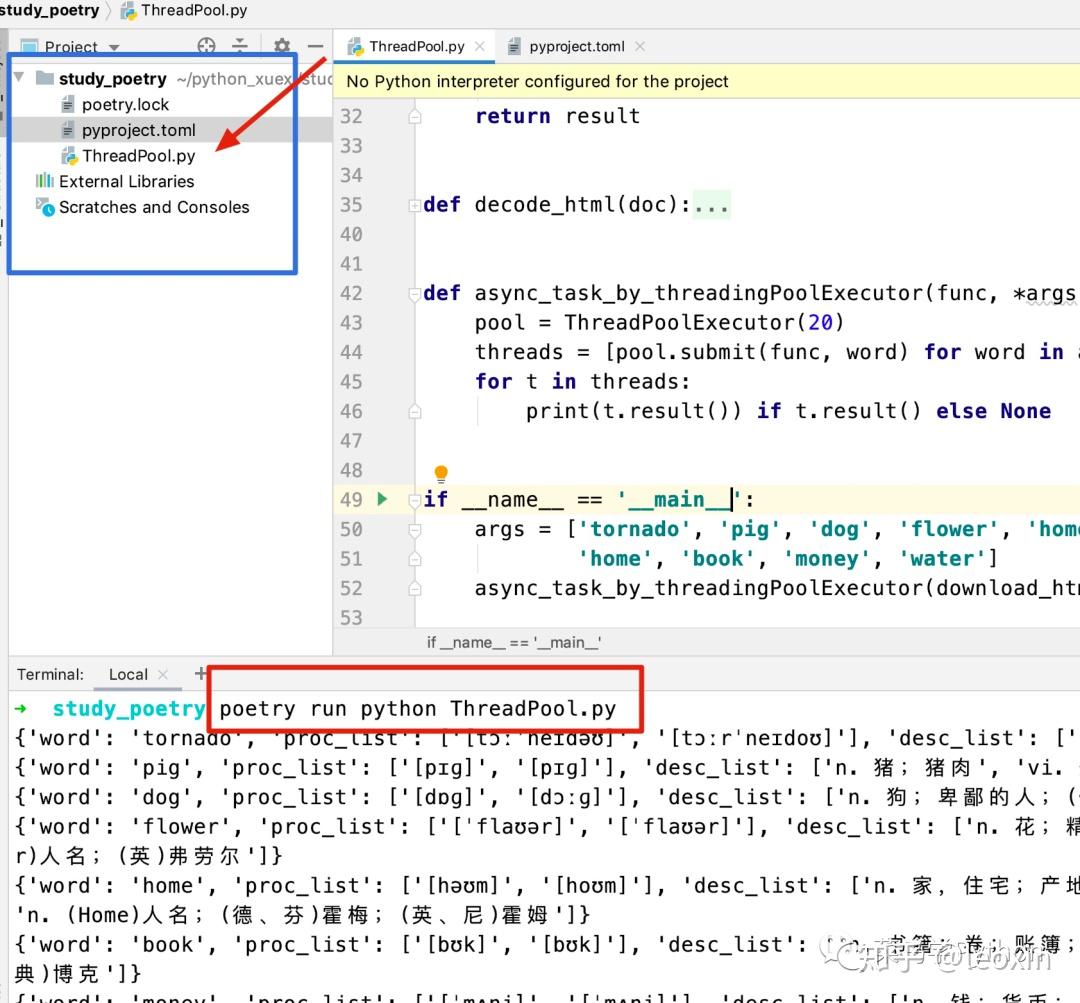1080x1003 pixels.
Task: Close the Local terminal tab
Action: tap(163, 674)
